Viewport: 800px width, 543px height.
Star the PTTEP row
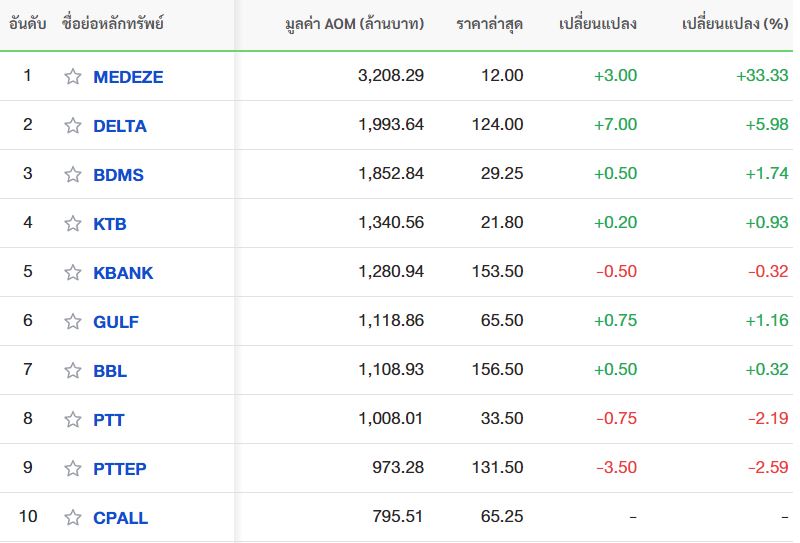(x=73, y=468)
